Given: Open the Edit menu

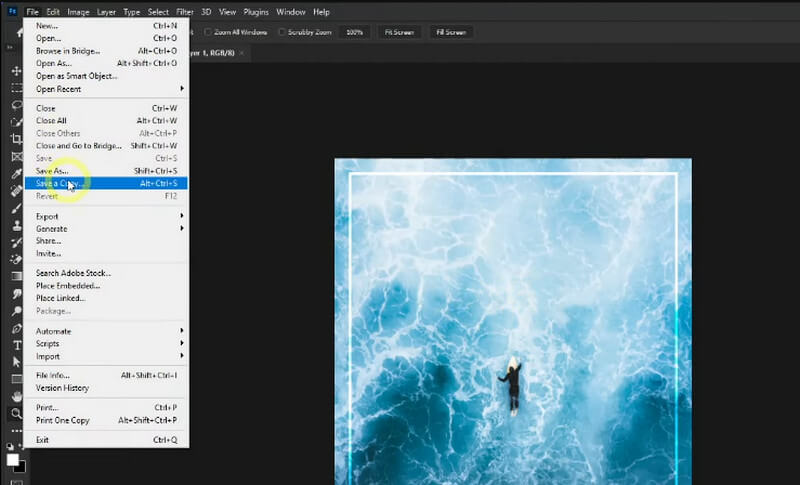Looking at the screenshot, I should pos(53,12).
